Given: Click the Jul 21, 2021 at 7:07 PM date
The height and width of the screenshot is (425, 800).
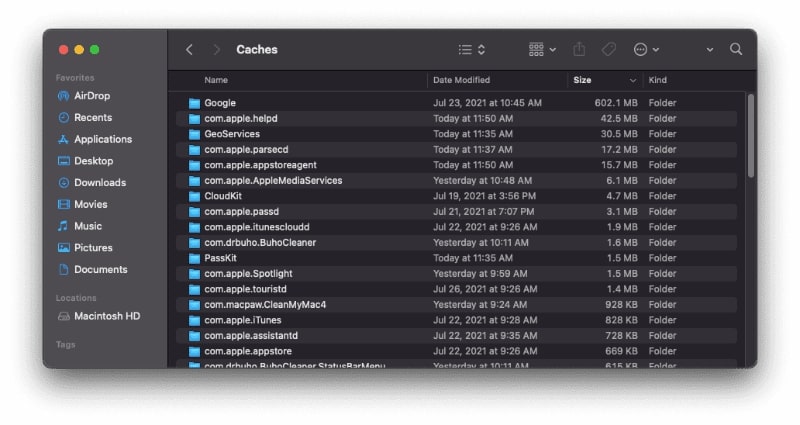Looking at the screenshot, I should coord(484,212).
